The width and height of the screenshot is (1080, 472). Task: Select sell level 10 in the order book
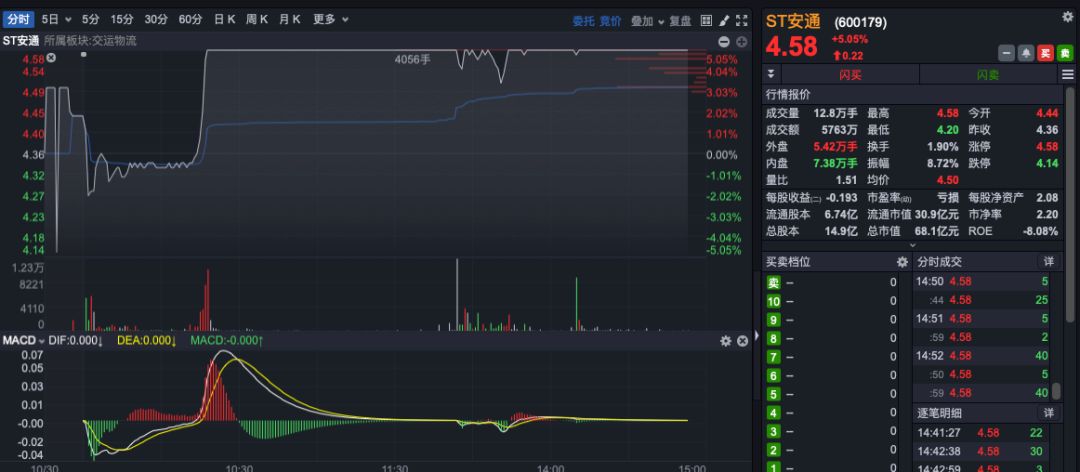(773, 301)
